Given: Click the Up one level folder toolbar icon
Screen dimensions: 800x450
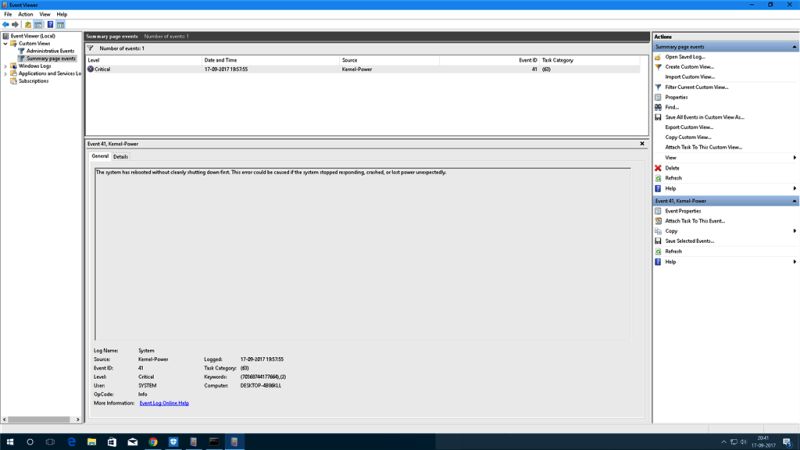Looking at the screenshot, I should point(28,24).
